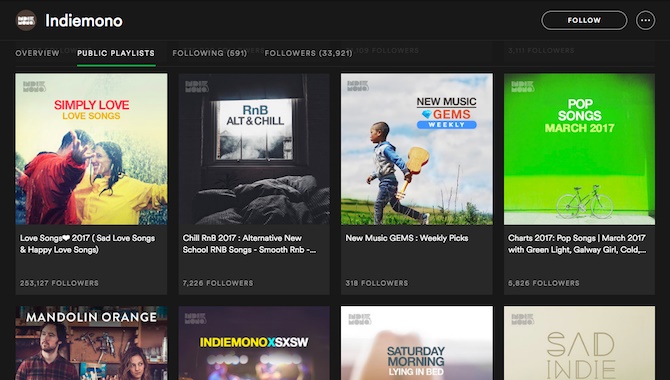670x380 pixels.
Task: Open the Simply Love playlist cover
Action: [91, 149]
